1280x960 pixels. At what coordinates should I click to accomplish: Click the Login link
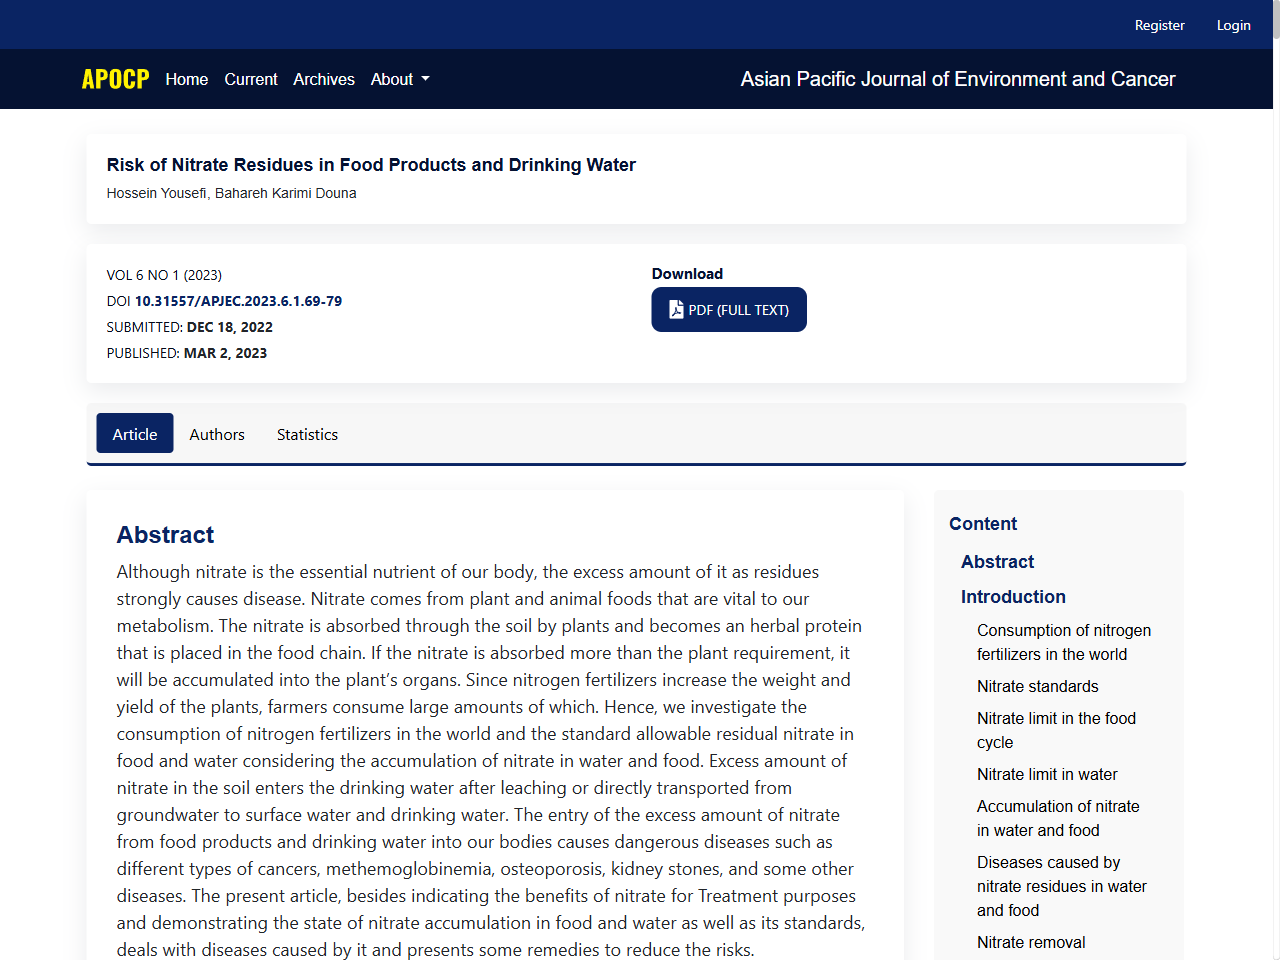pos(1234,25)
